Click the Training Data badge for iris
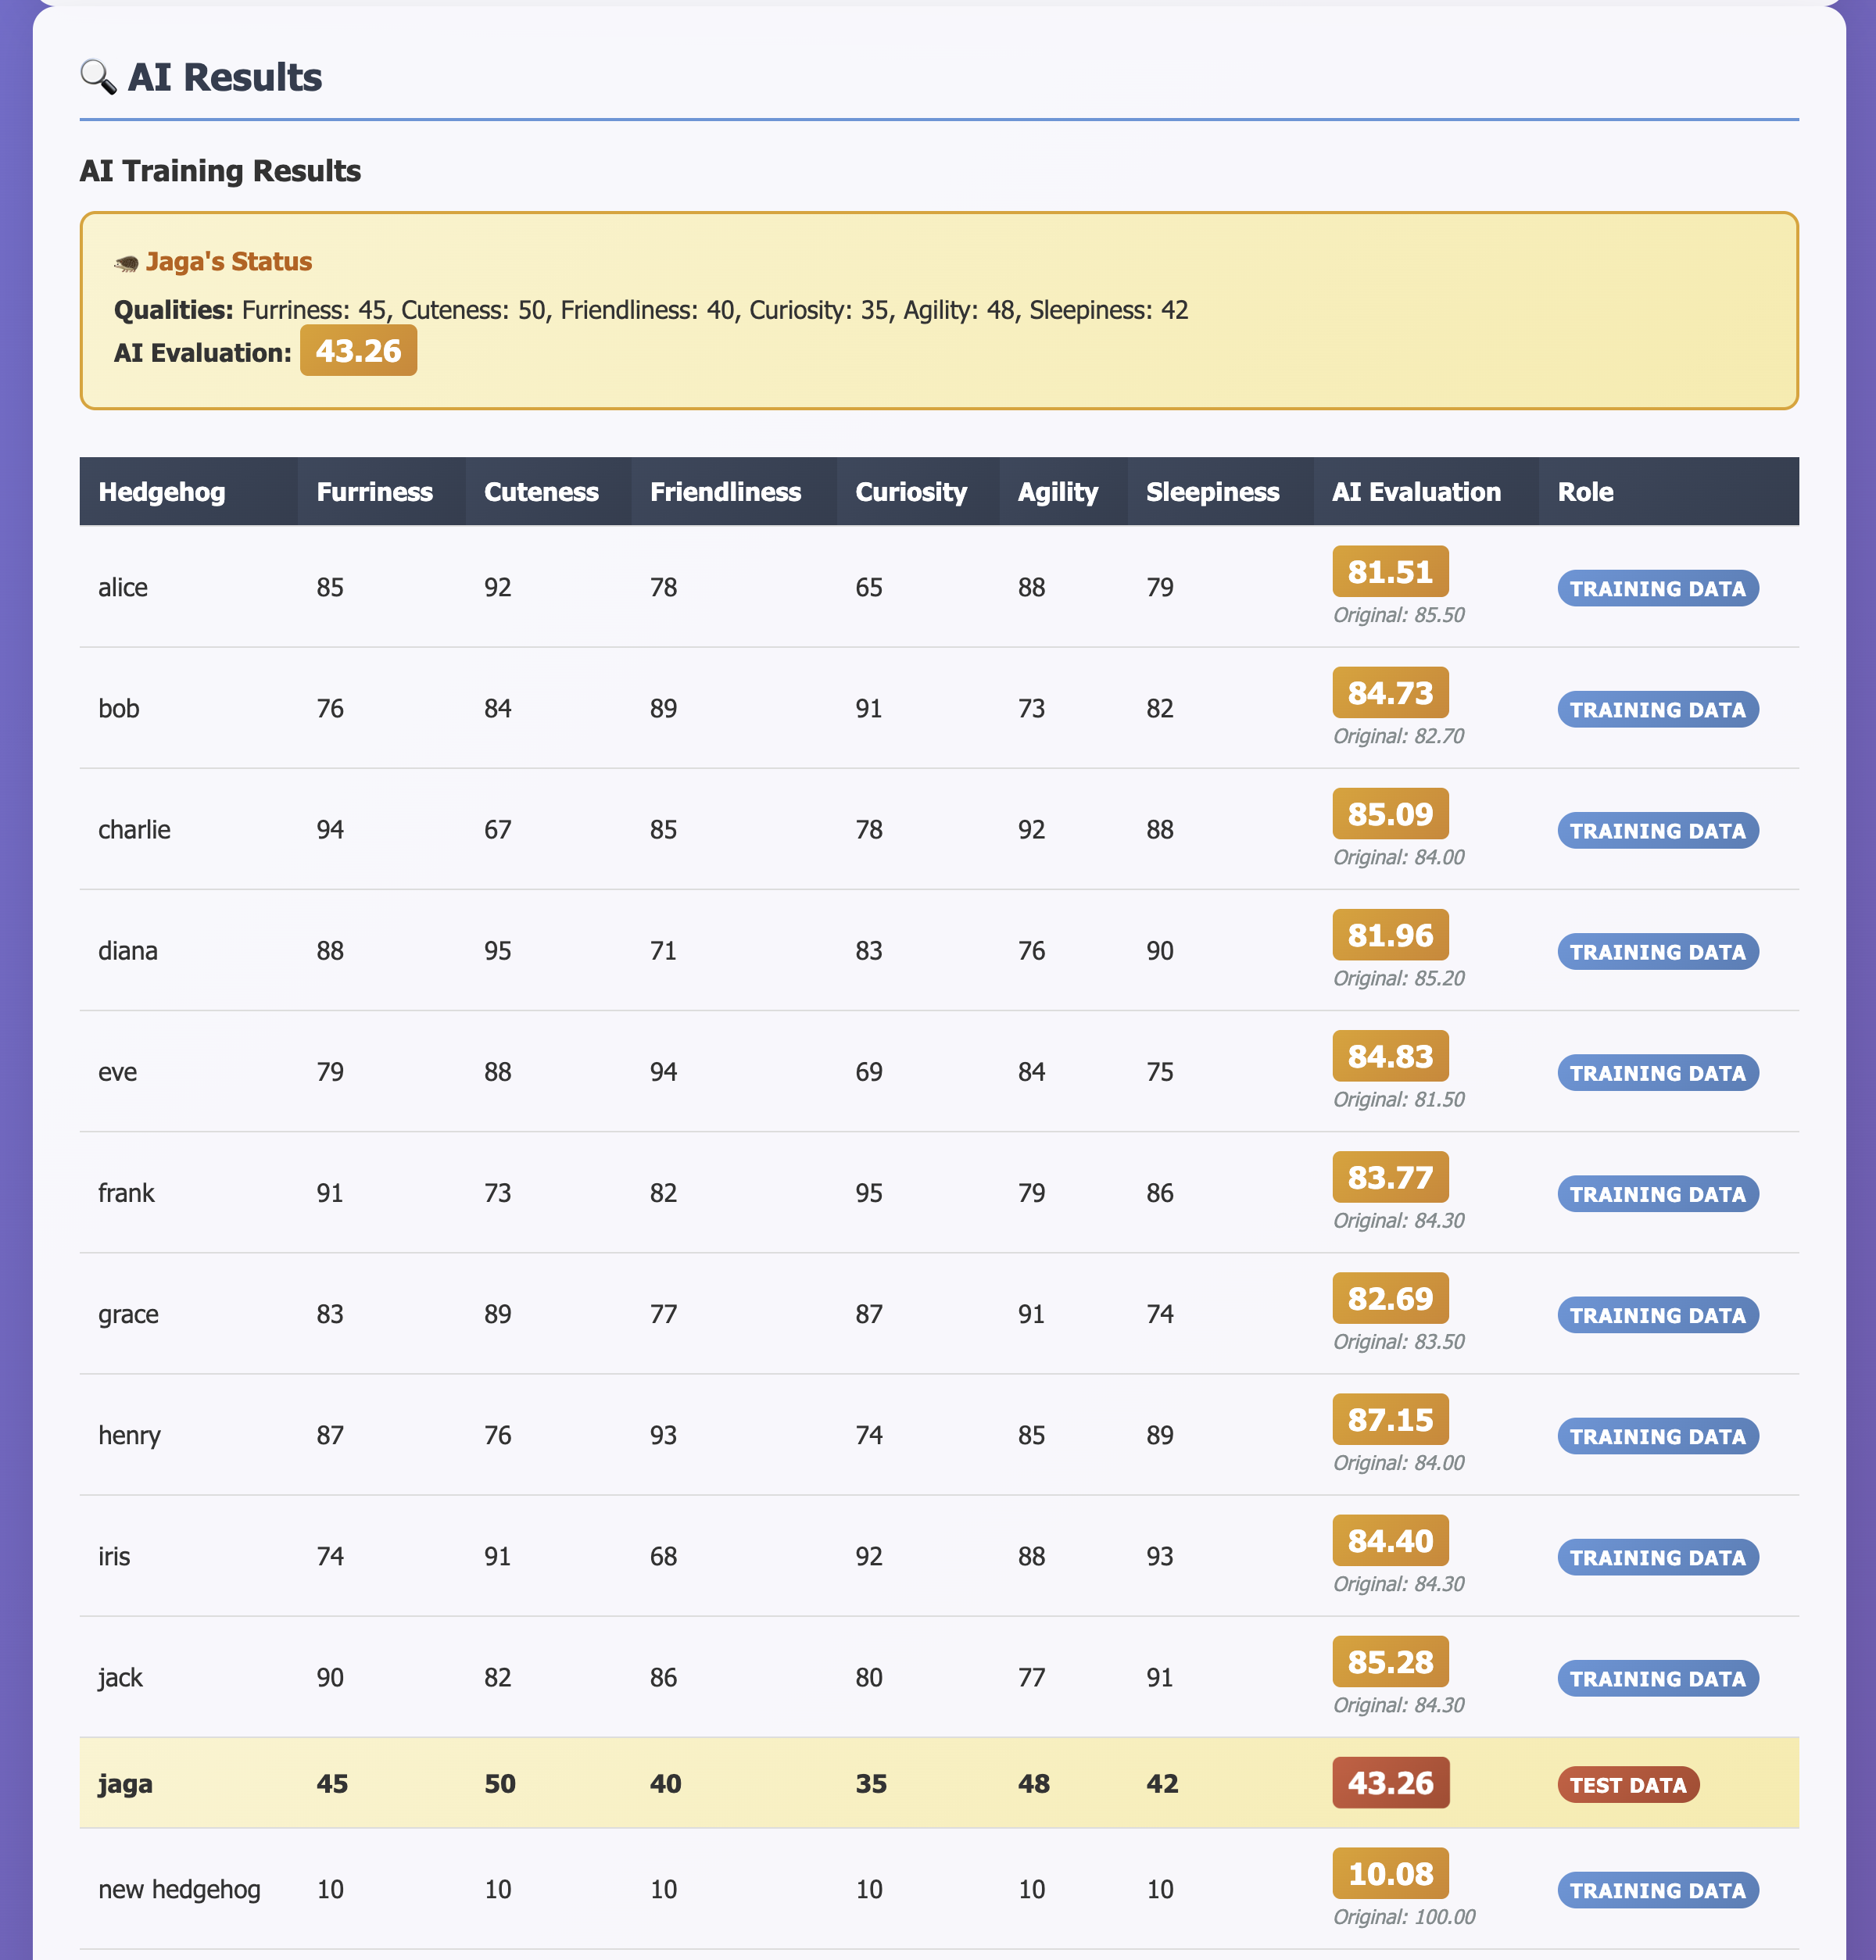 click(x=1657, y=1558)
